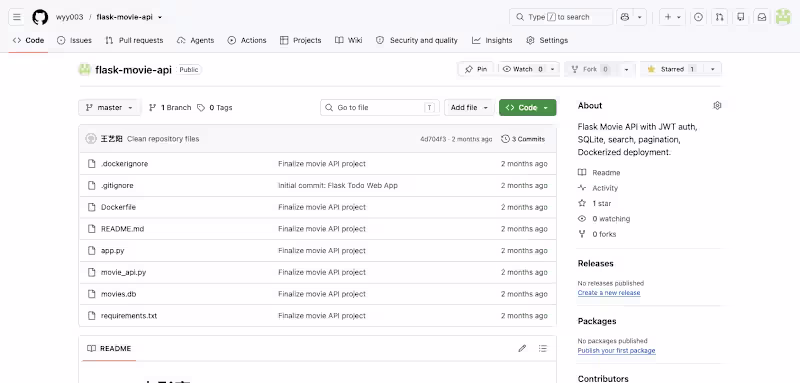800x383 pixels.
Task: Expand Copilot dropdown arrow in header
Action: click(640, 17)
